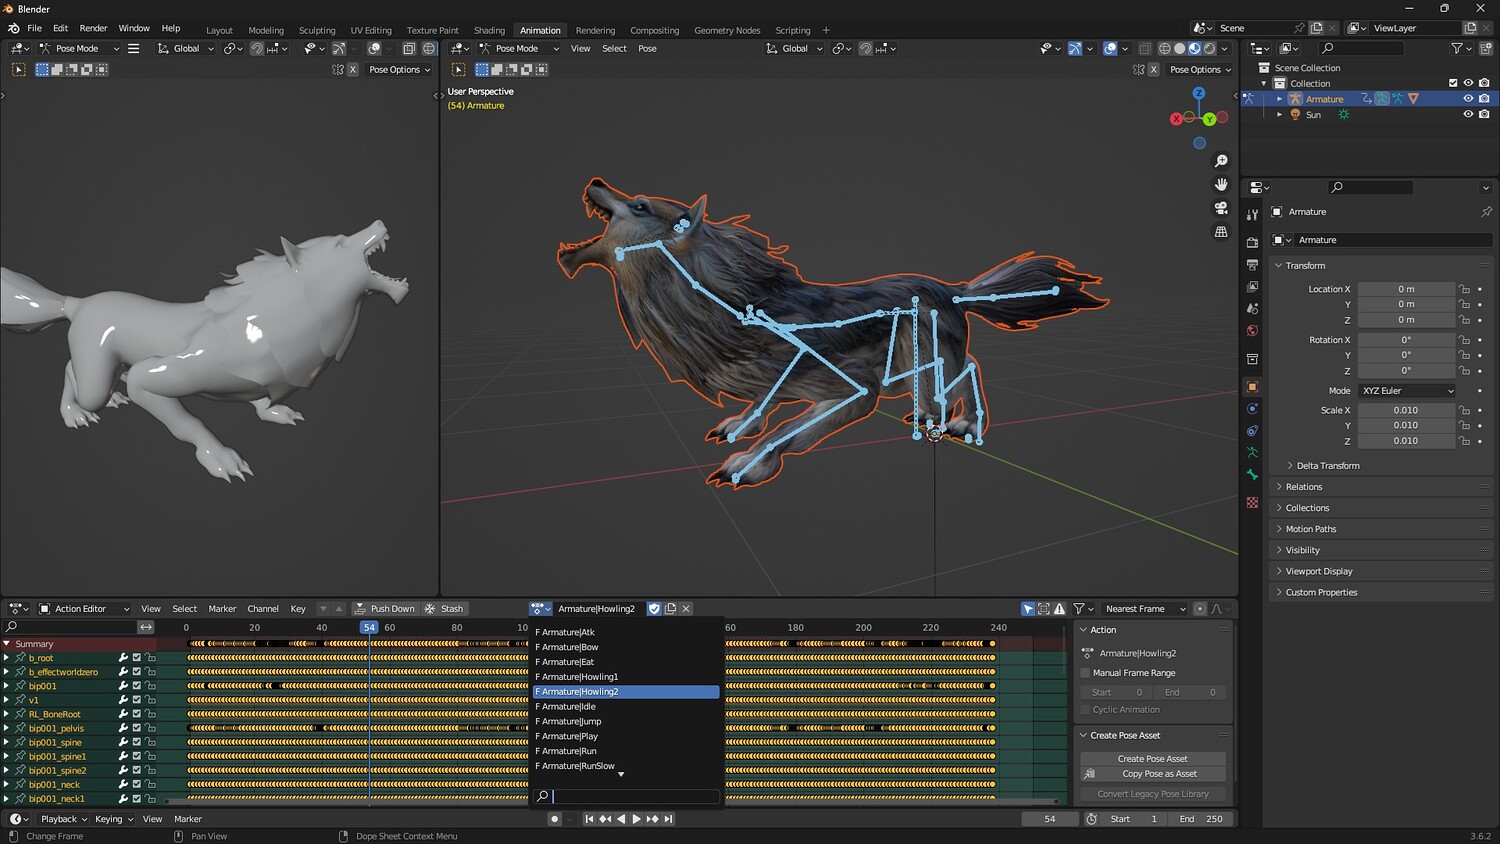Click the zoom magnifier icon in viewport
Image resolution: width=1500 pixels, height=844 pixels.
[1221, 161]
